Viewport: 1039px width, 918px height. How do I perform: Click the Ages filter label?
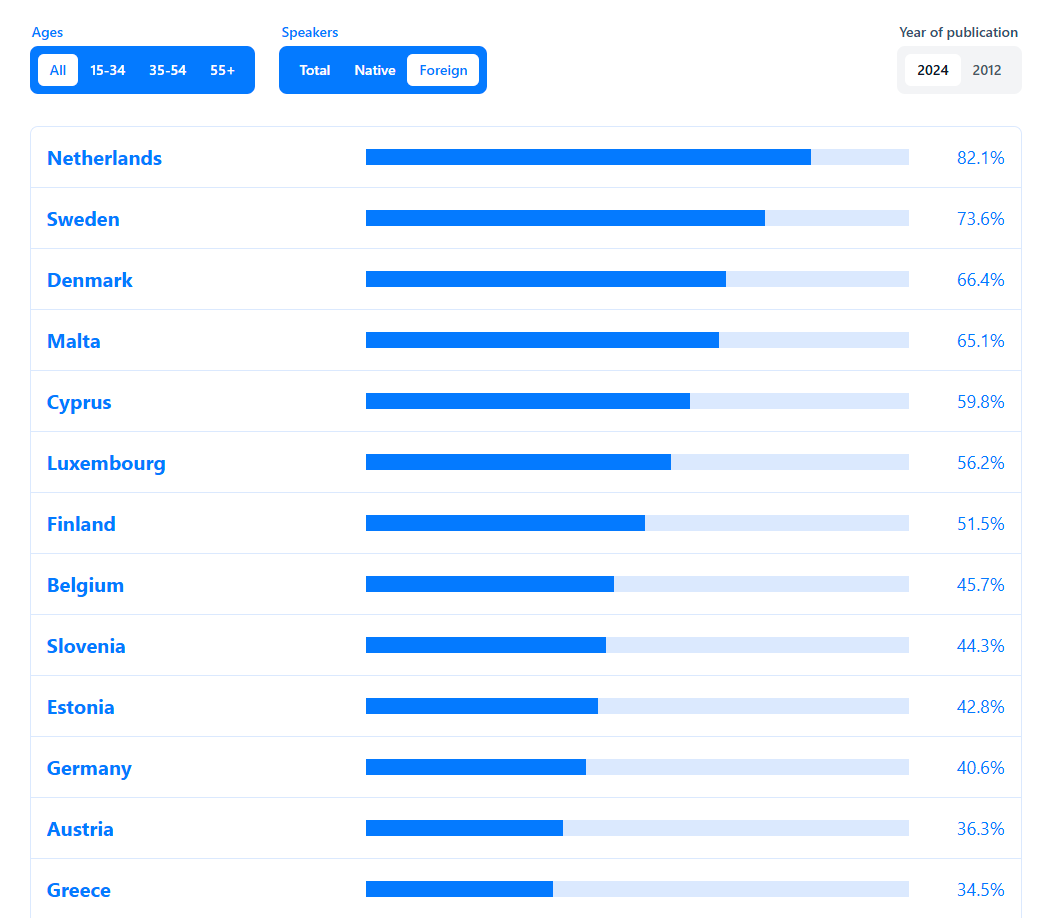[x=47, y=32]
